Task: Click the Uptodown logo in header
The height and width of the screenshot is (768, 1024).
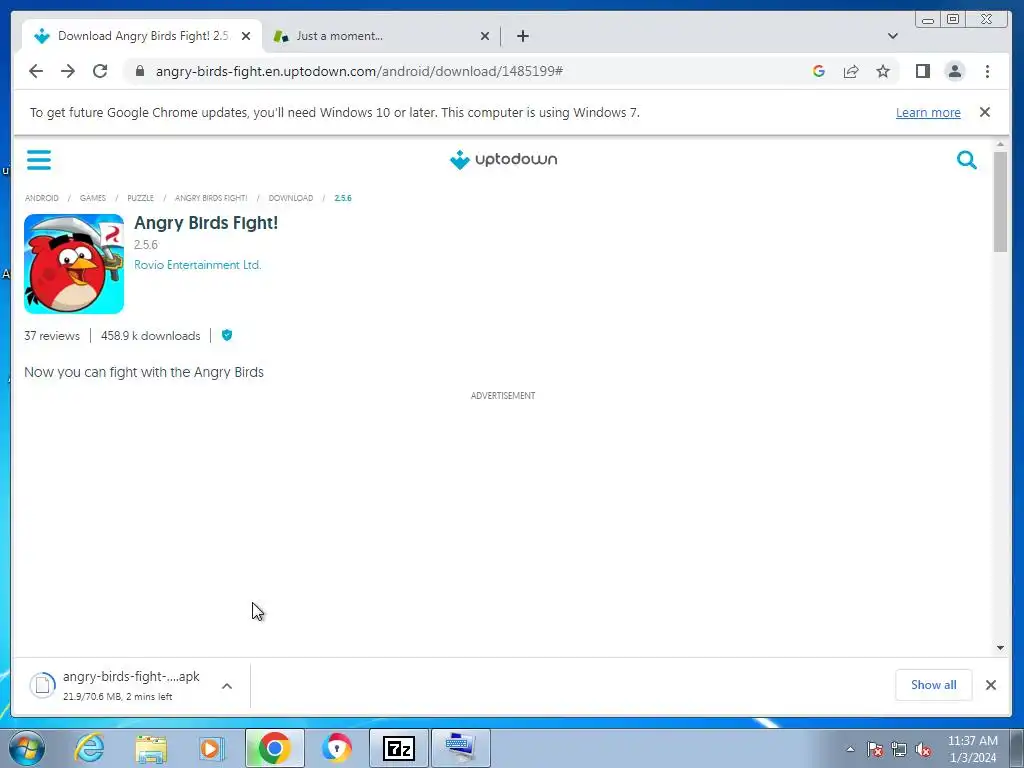Action: [504, 159]
